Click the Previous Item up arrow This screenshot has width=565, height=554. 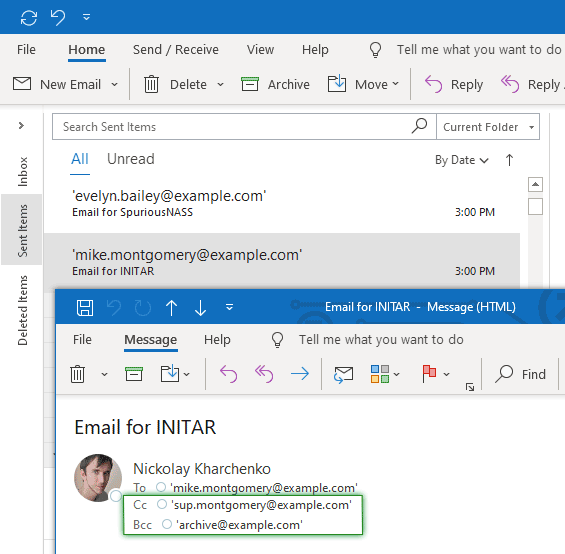click(172, 308)
